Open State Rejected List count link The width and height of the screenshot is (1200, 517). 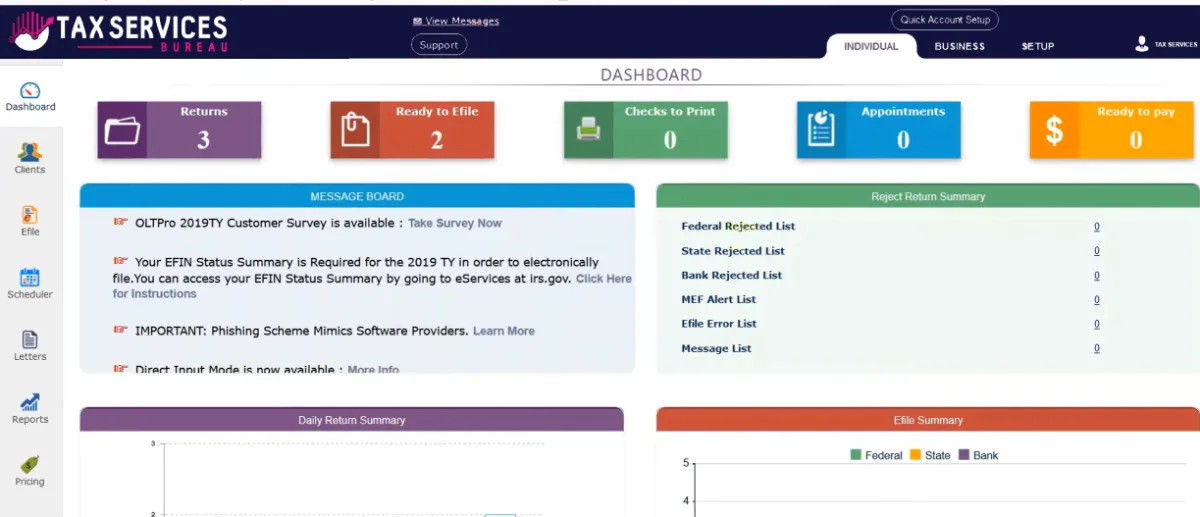pos(1097,251)
